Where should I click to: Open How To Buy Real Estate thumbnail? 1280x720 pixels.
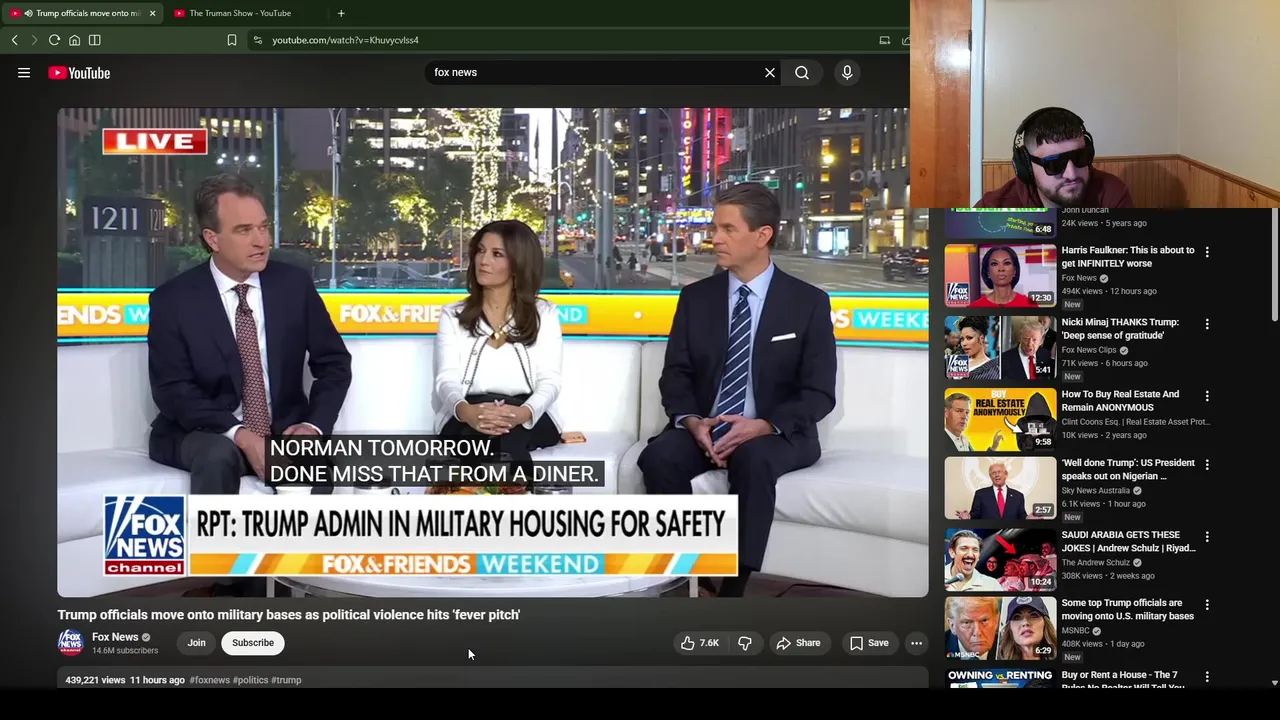[1000, 419]
